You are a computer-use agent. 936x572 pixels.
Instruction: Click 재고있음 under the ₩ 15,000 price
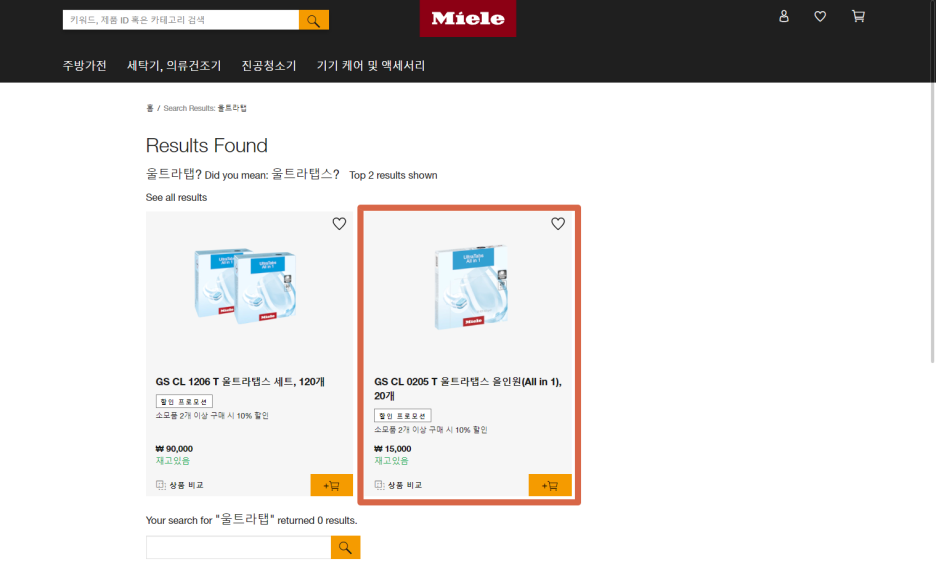[391, 461]
